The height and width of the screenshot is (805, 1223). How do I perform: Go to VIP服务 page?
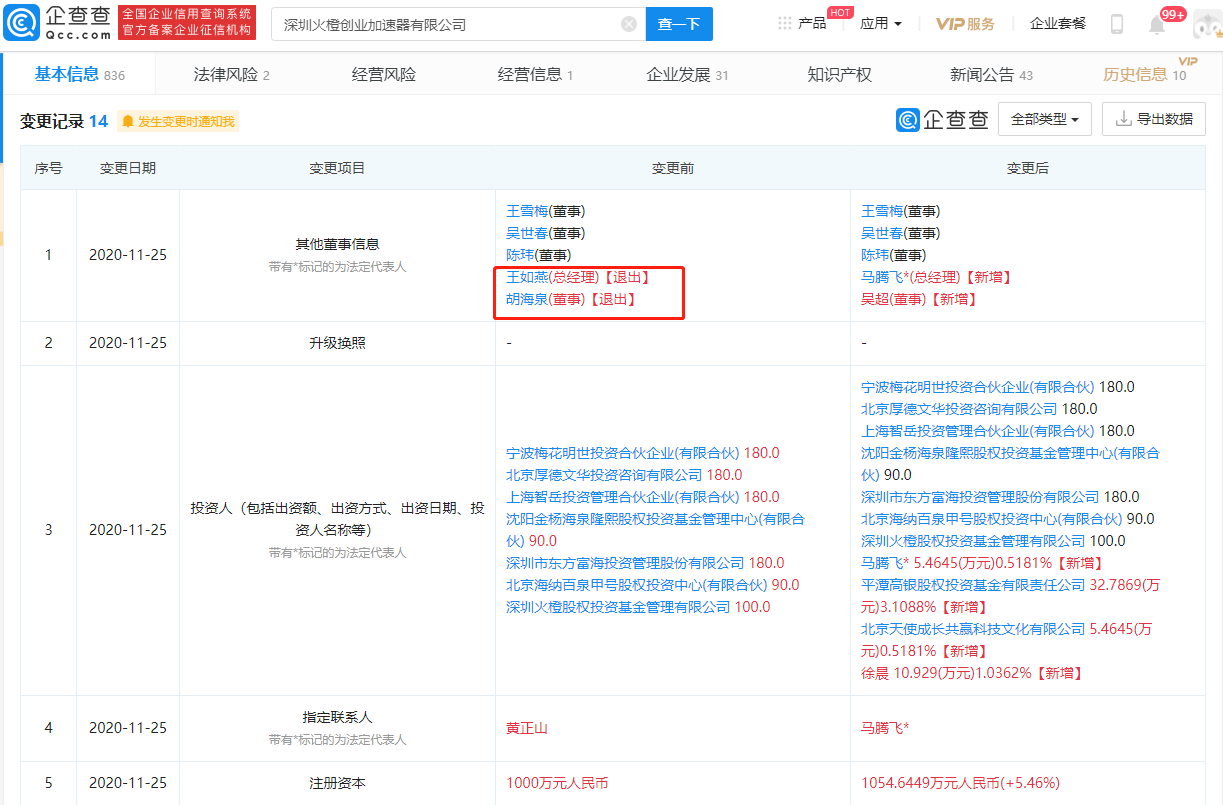coord(965,23)
